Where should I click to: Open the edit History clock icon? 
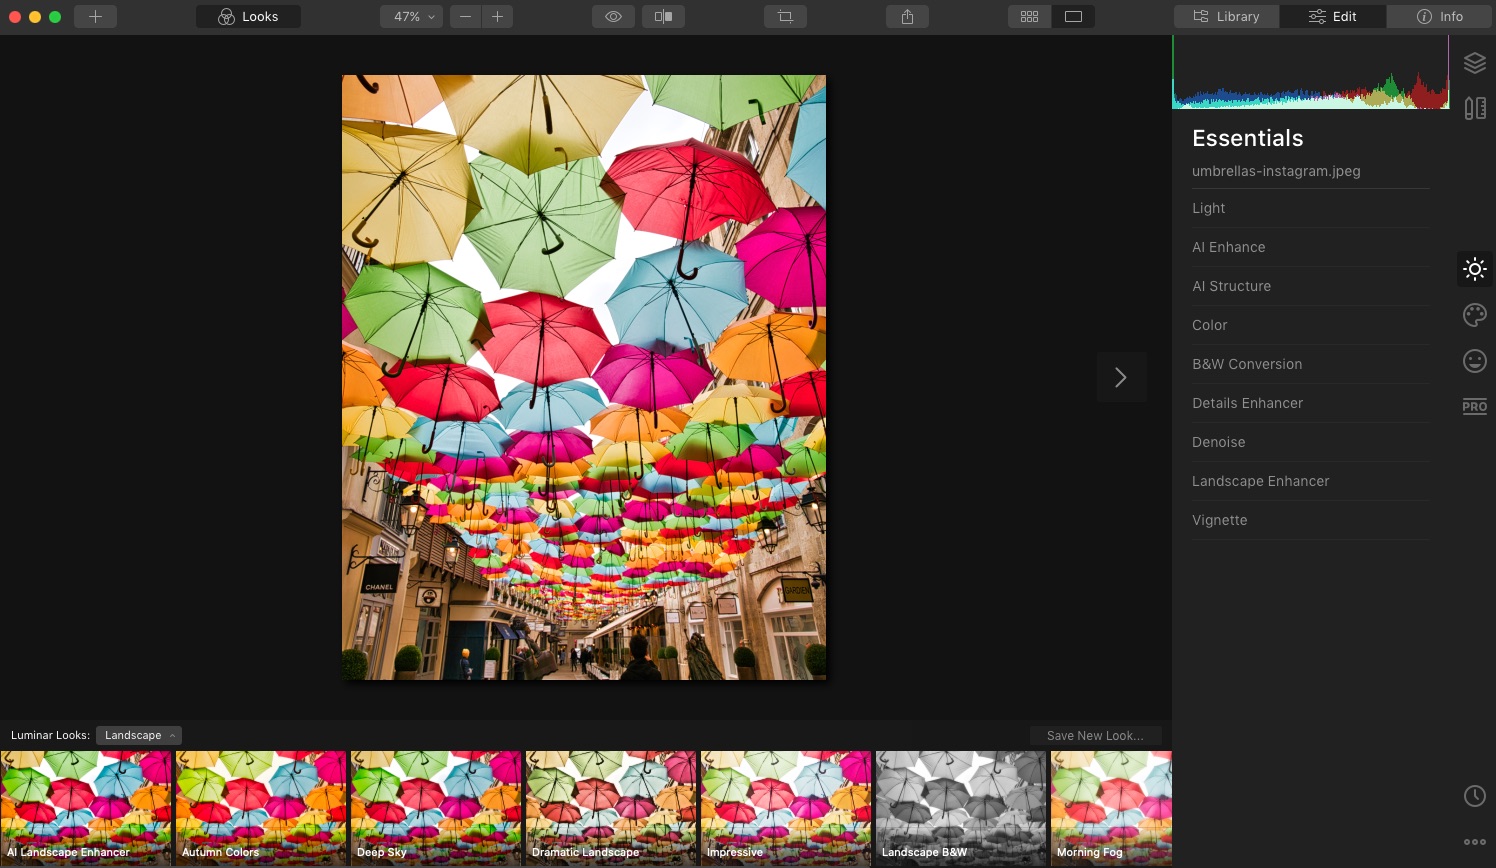1475,796
